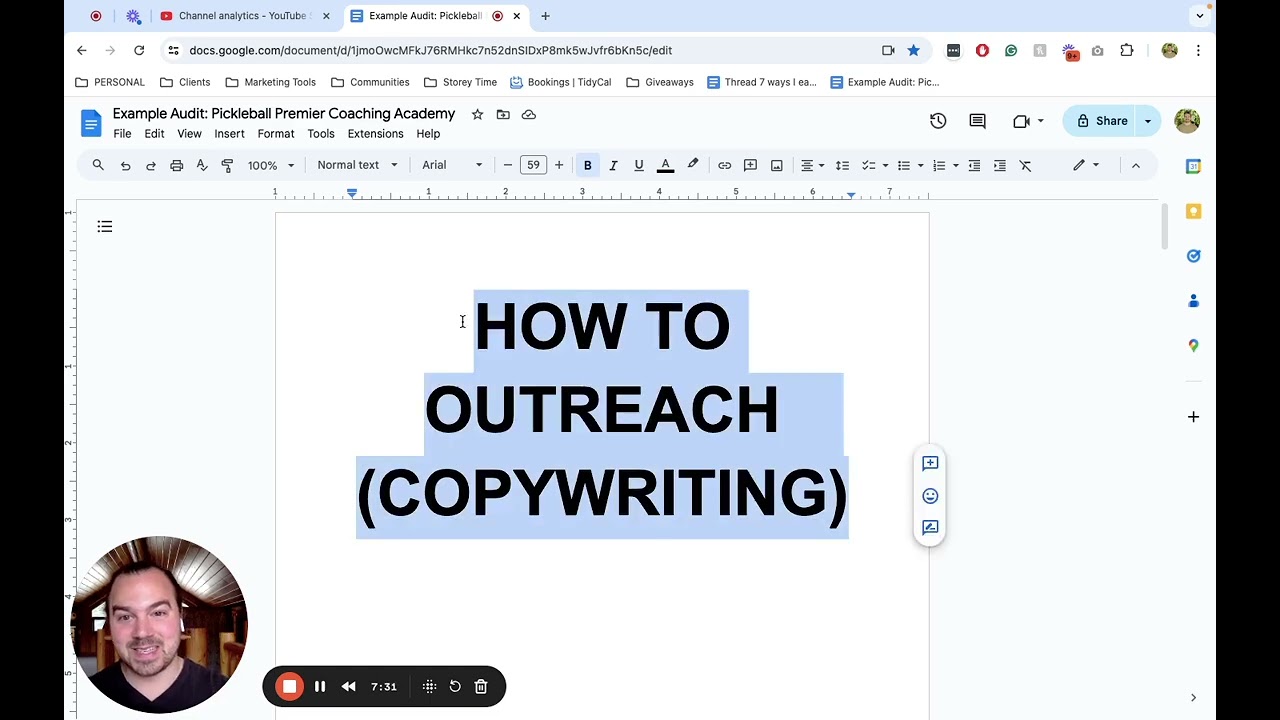Open the Bookings TidyCal bookmark
Screen dimensions: 1280x720
[560, 82]
